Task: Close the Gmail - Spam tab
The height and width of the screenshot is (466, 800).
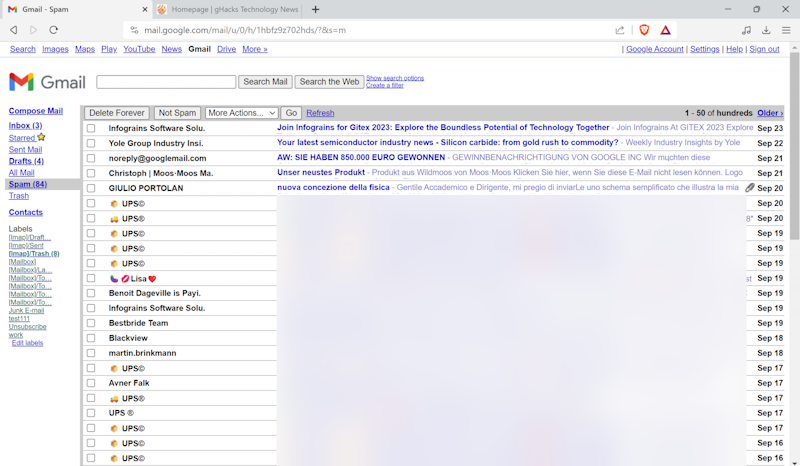Action: pos(145,9)
